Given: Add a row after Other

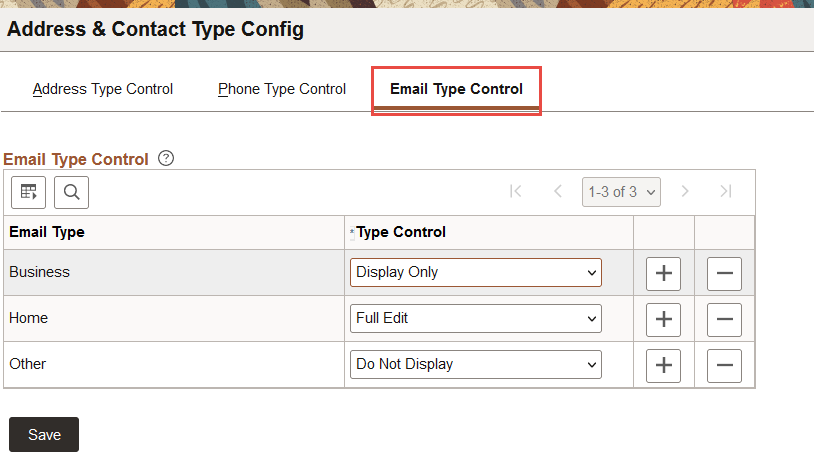Looking at the screenshot, I should (663, 365).
